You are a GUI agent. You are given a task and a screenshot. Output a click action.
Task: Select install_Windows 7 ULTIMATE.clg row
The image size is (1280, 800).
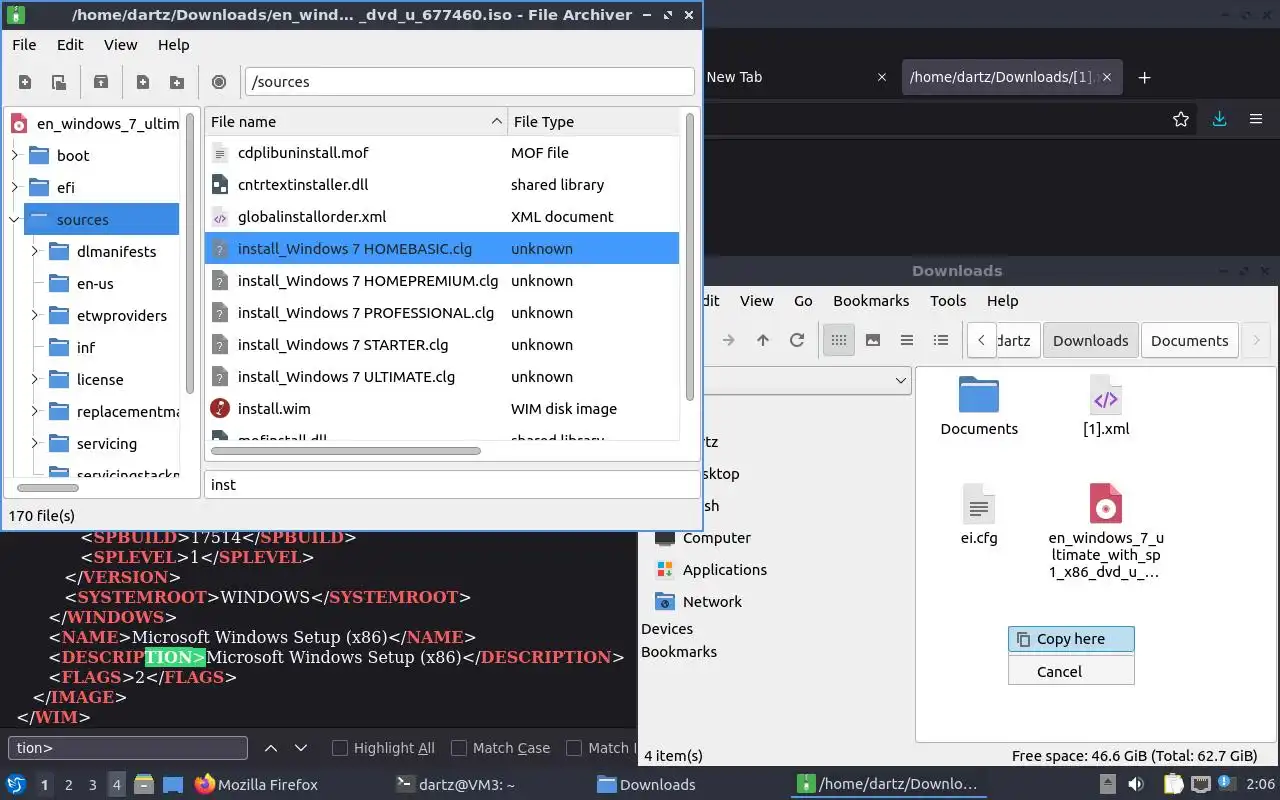point(442,377)
